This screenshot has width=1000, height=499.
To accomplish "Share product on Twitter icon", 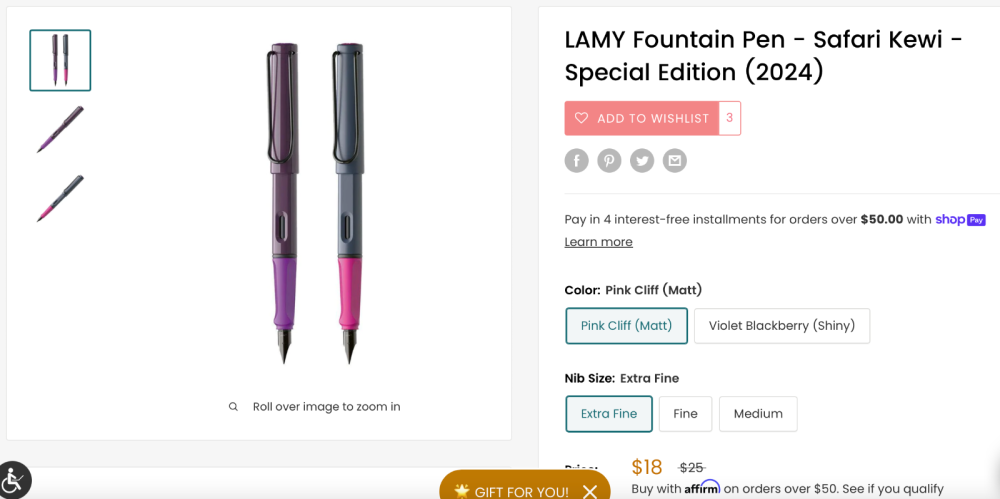I will [x=642, y=160].
